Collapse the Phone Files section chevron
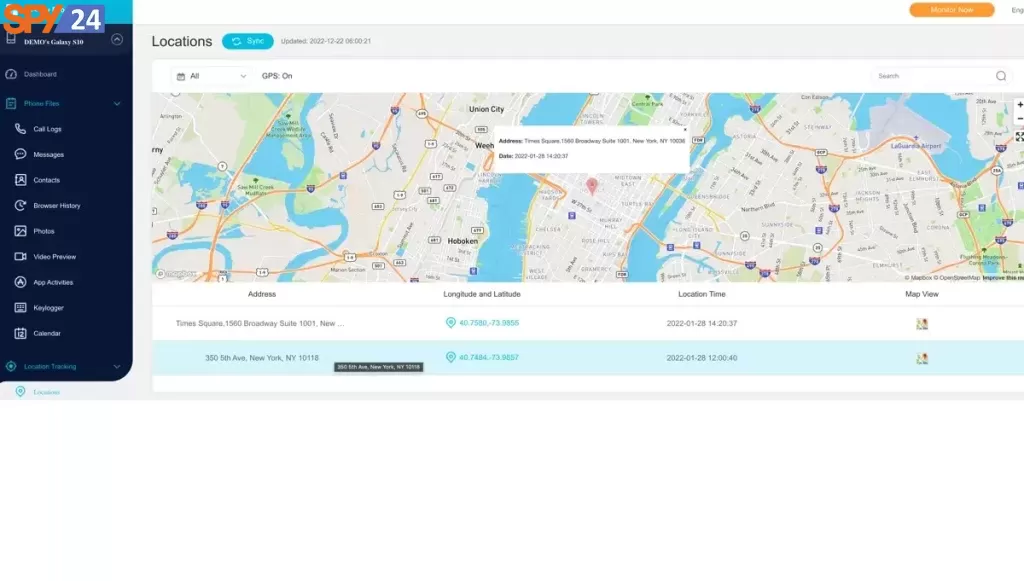 pos(117,104)
